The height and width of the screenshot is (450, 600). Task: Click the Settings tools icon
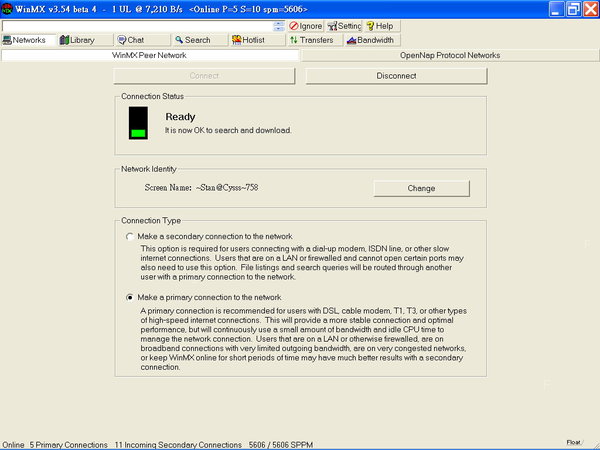(x=332, y=26)
